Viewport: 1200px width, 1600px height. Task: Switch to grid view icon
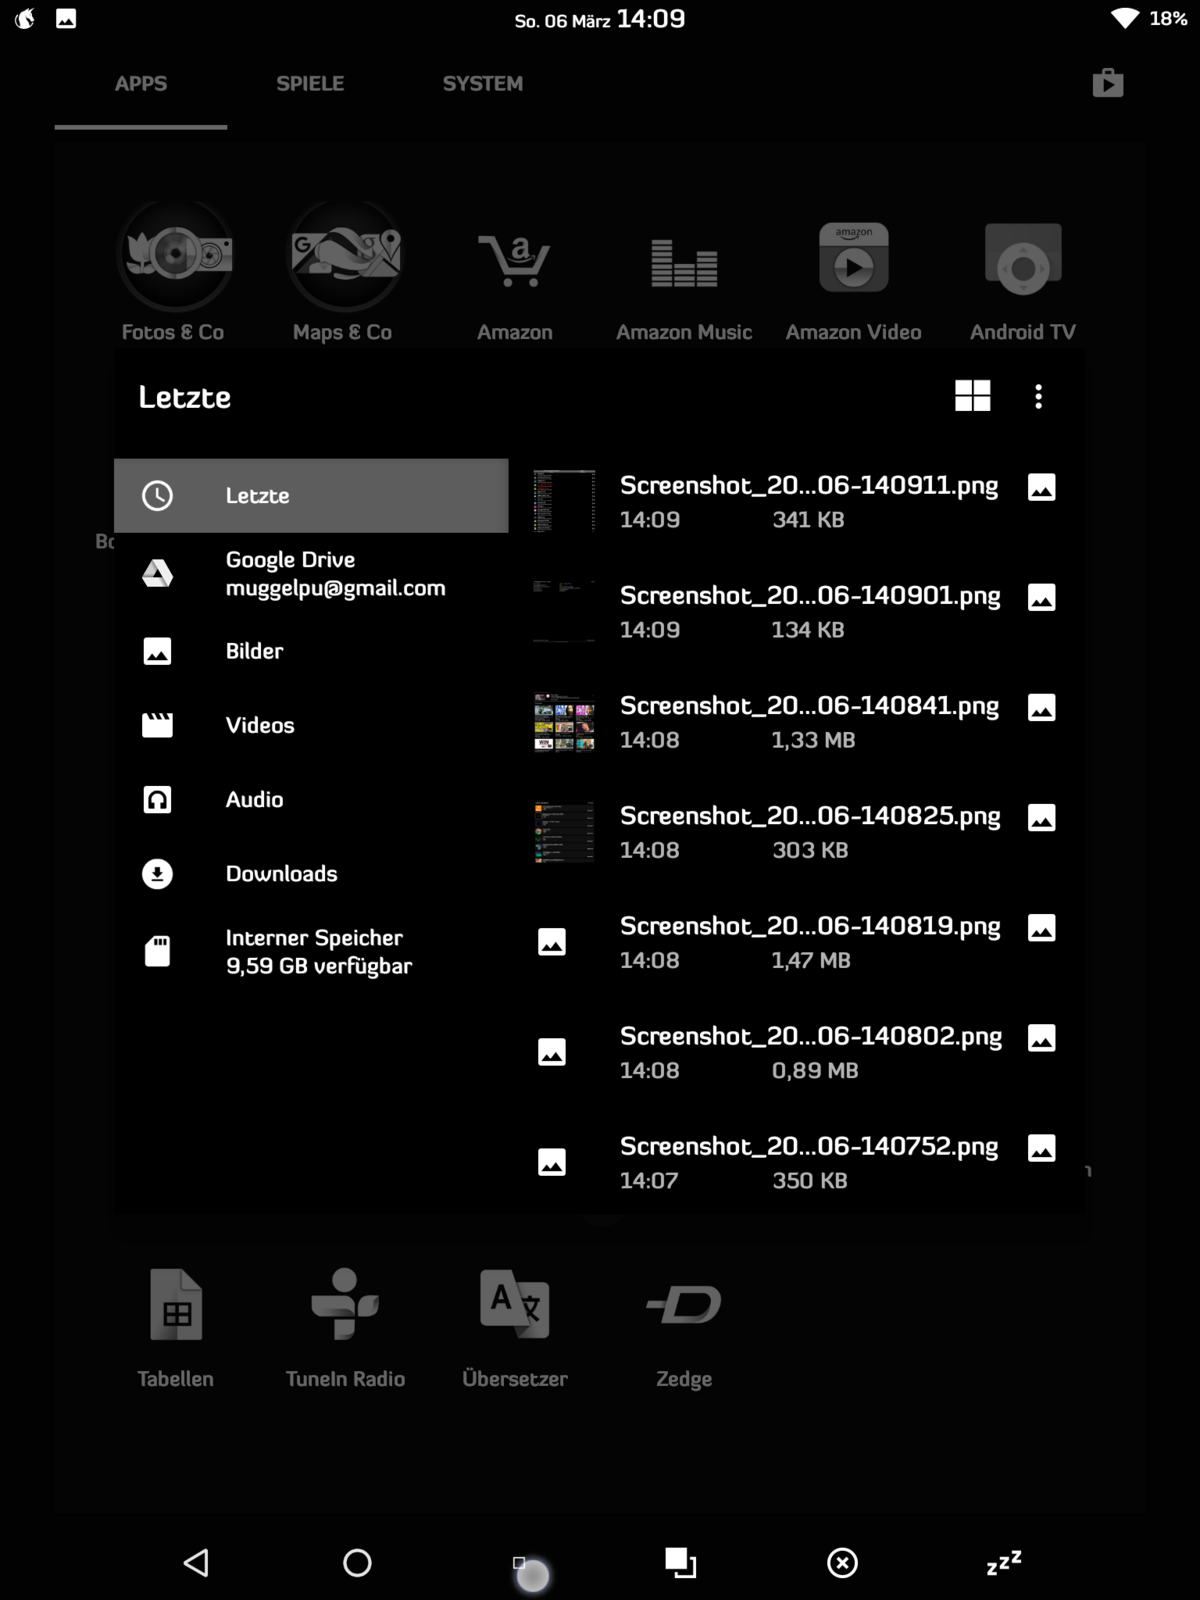[x=972, y=396]
